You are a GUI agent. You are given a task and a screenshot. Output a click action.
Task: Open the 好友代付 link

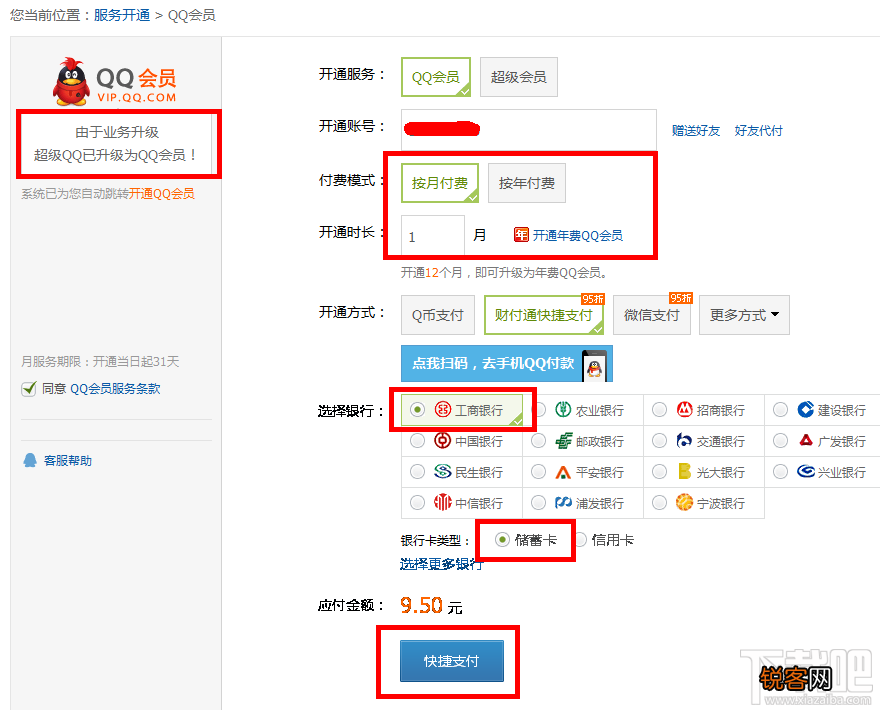[x=758, y=131]
